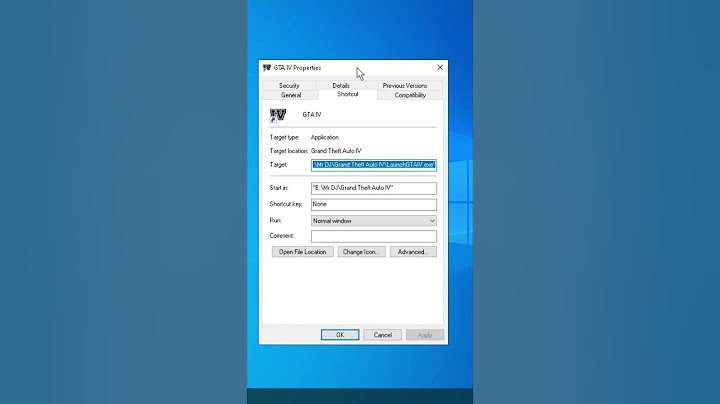This screenshot has height=404, width=720.
Task: Click the Cancel button
Action: [382, 335]
